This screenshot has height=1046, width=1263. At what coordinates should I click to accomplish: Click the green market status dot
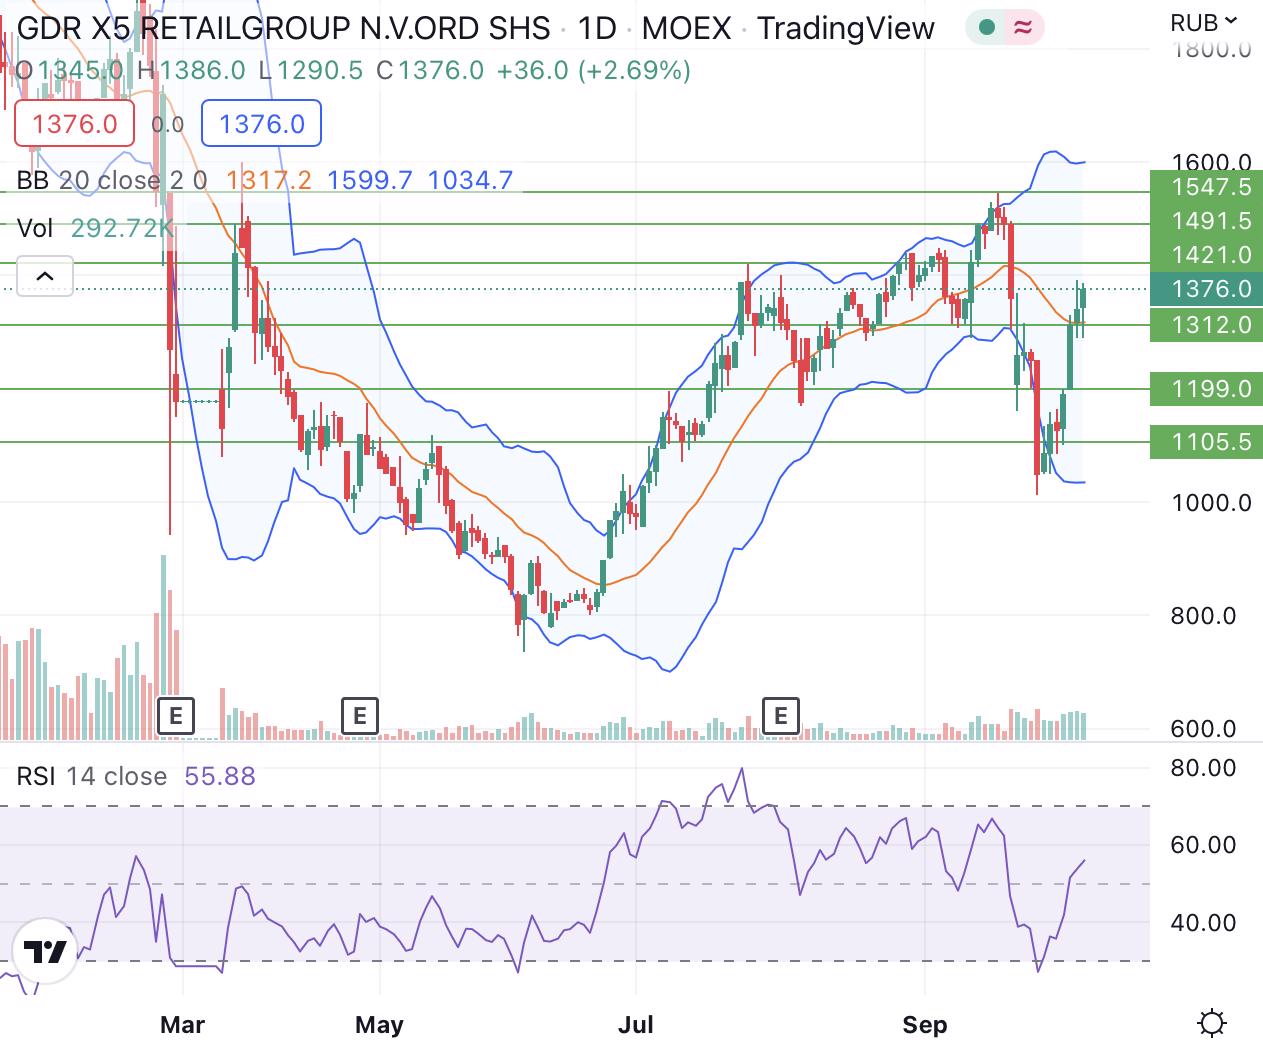click(x=987, y=28)
